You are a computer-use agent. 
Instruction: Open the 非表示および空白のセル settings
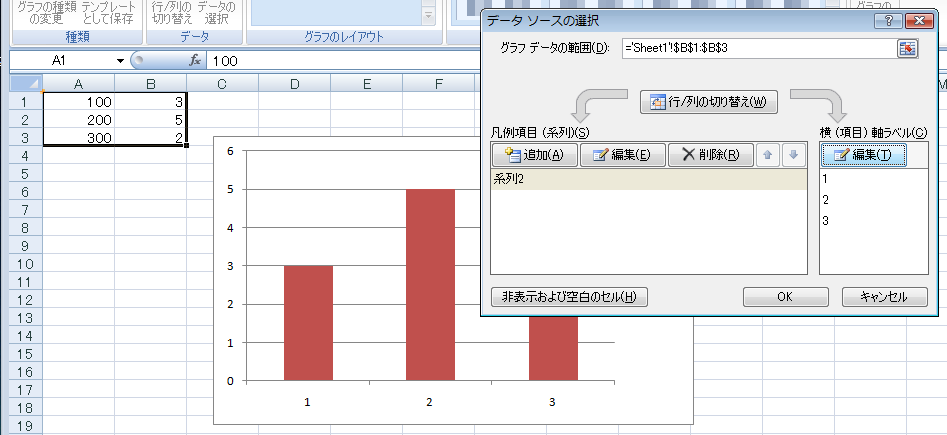(x=570, y=297)
